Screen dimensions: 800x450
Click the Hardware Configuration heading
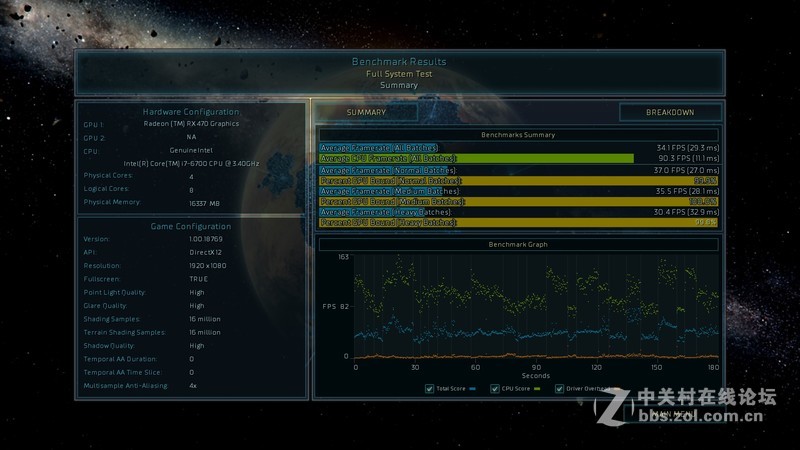pyautogui.click(x=191, y=112)
